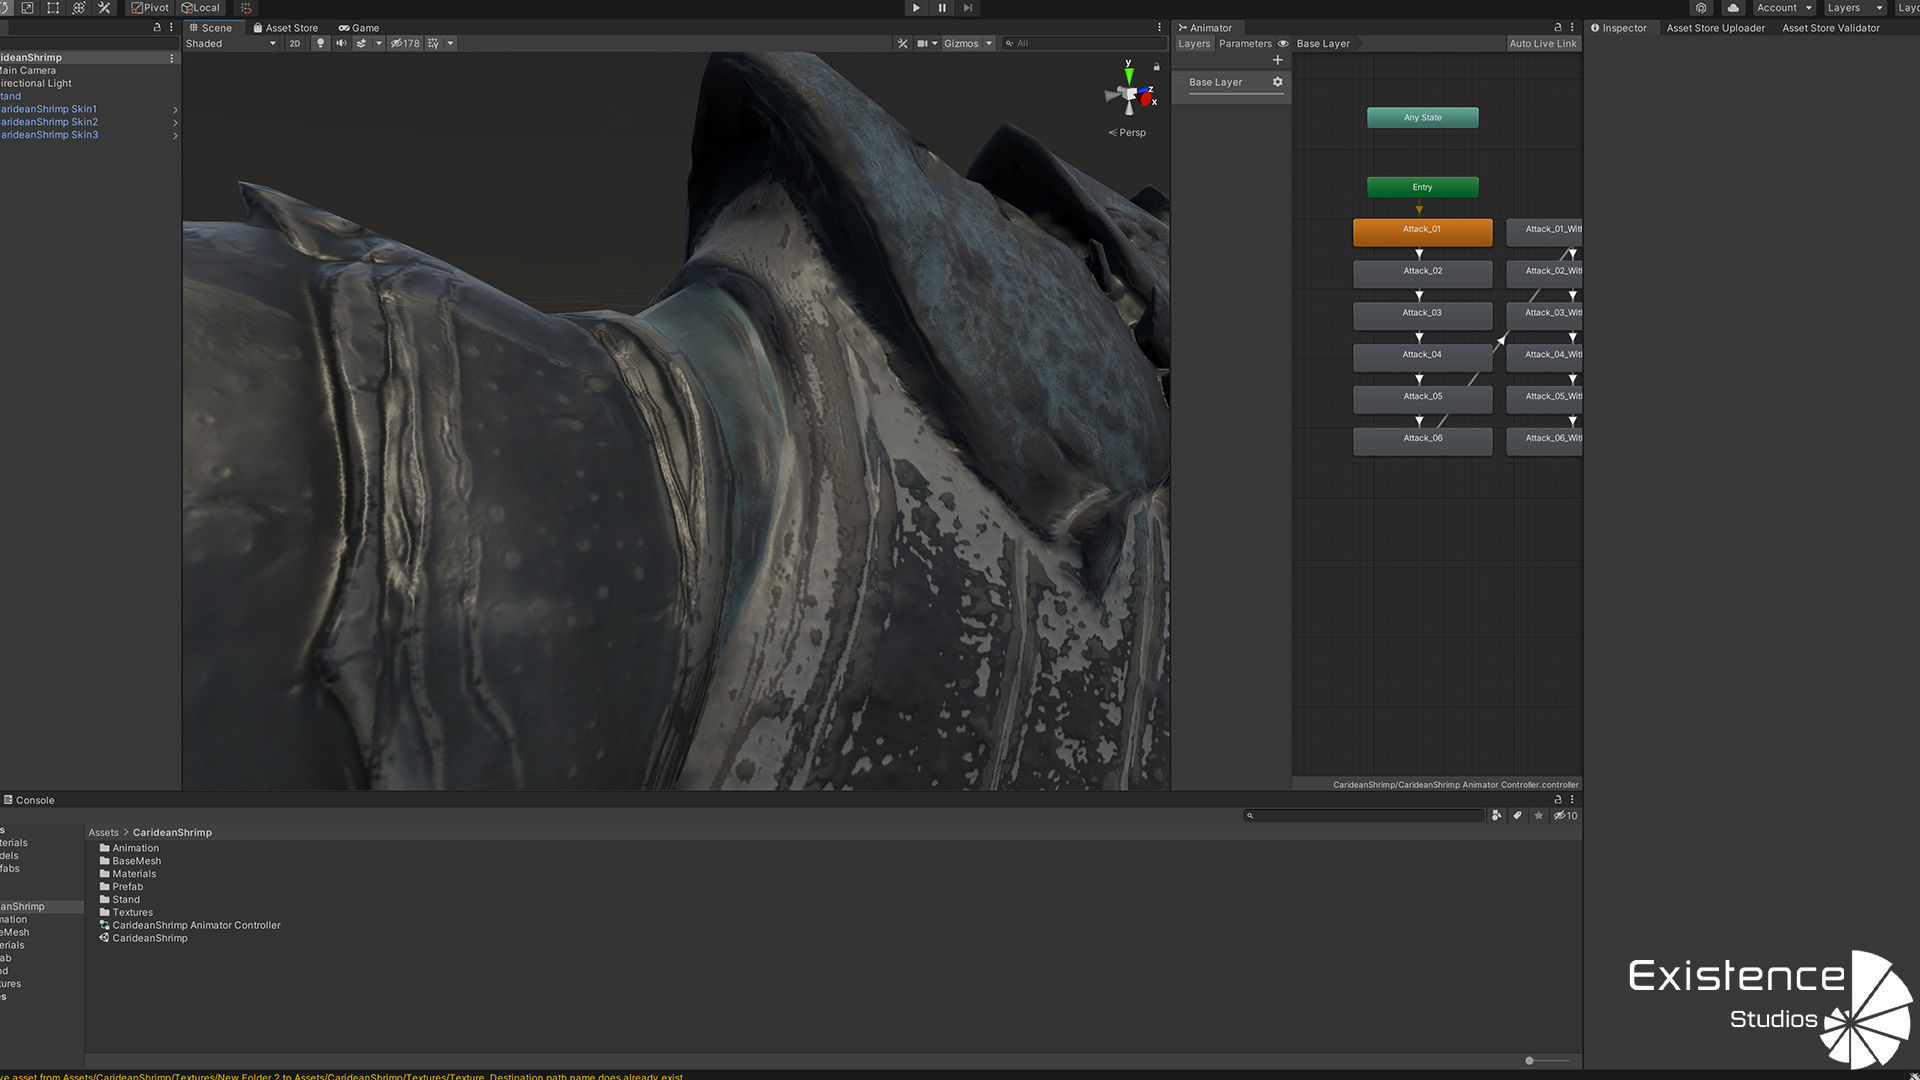The height and width of the screenshot is (1080, 1920).
Task: Toggle Animator panel eye visibility icon
Action: [x=1283, y=44]
